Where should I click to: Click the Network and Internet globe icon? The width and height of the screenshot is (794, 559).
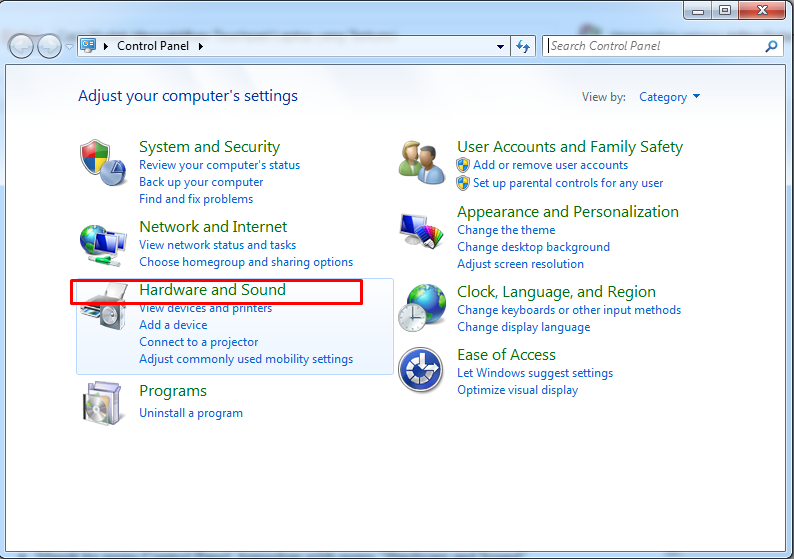[103, 245]
